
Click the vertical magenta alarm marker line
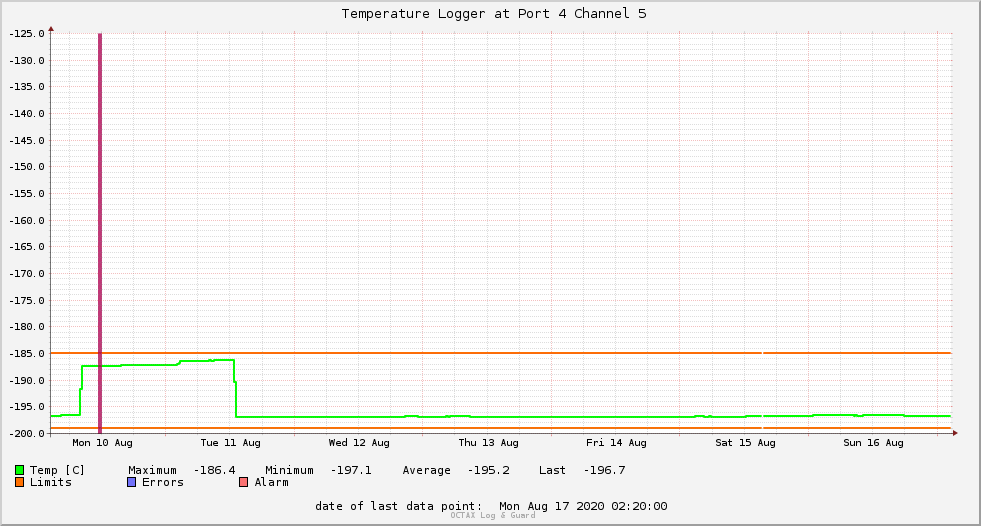pyautogui.click(x=99, y=233)
